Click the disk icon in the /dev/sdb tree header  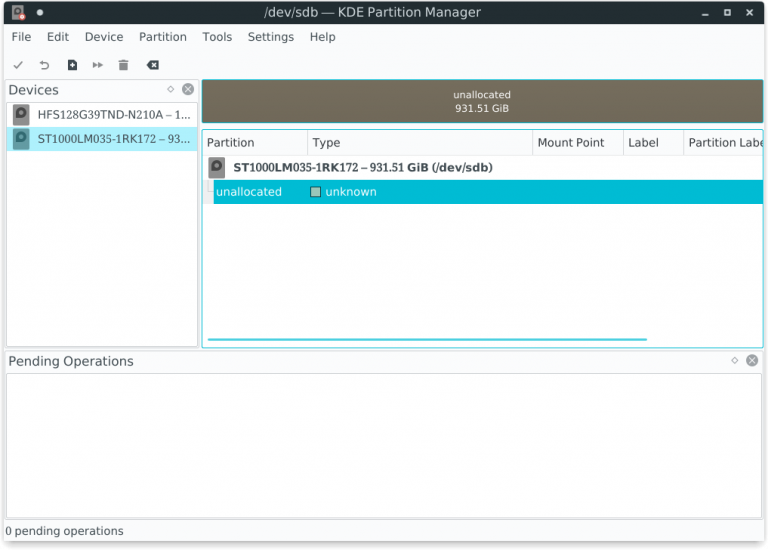(x=216, y=167)
